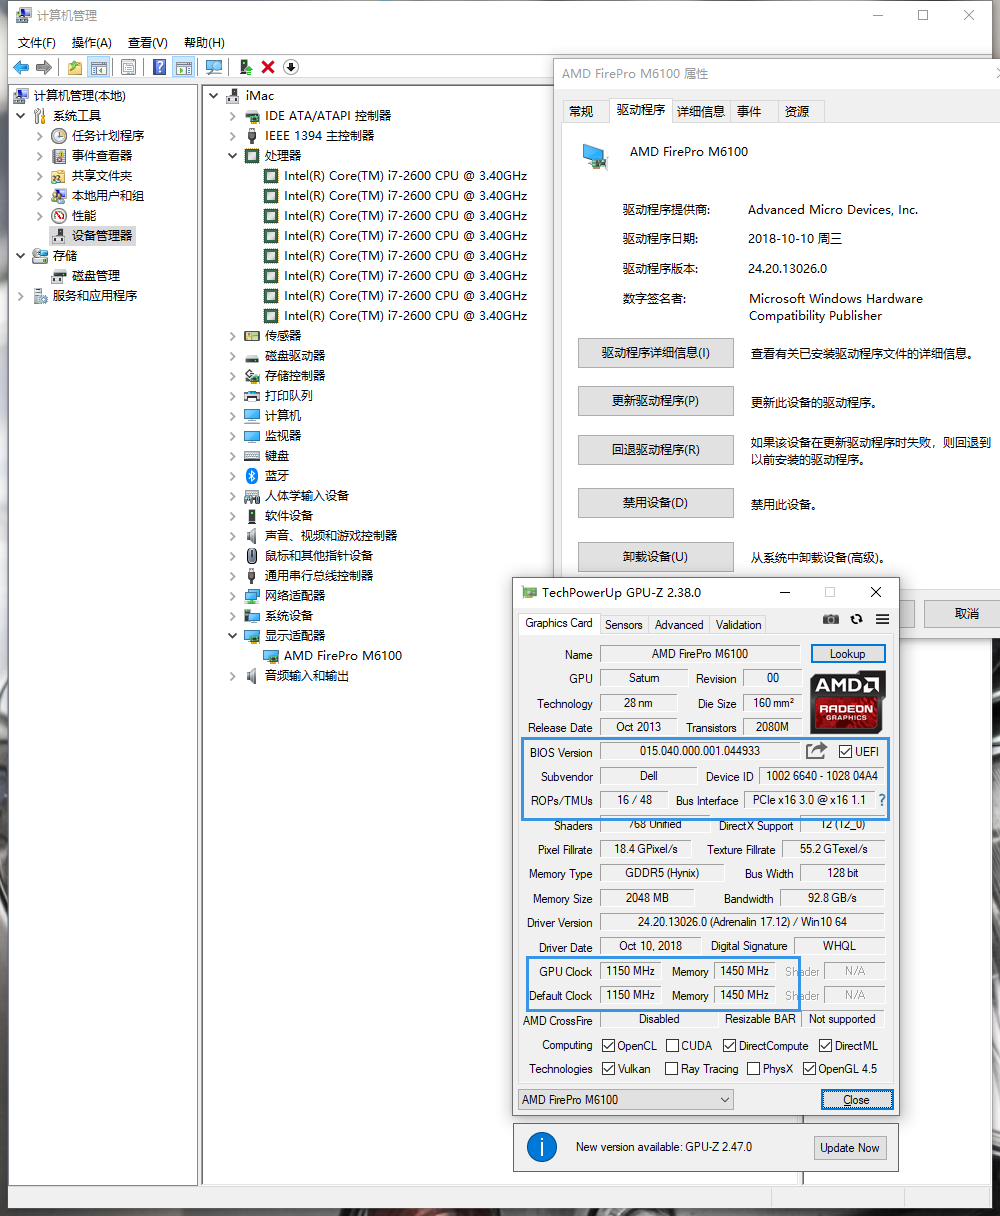This screenshot has width=1000, height=1216.
Task: Switch to the Validation tab in GPU-Z
Action: (738, 625)
